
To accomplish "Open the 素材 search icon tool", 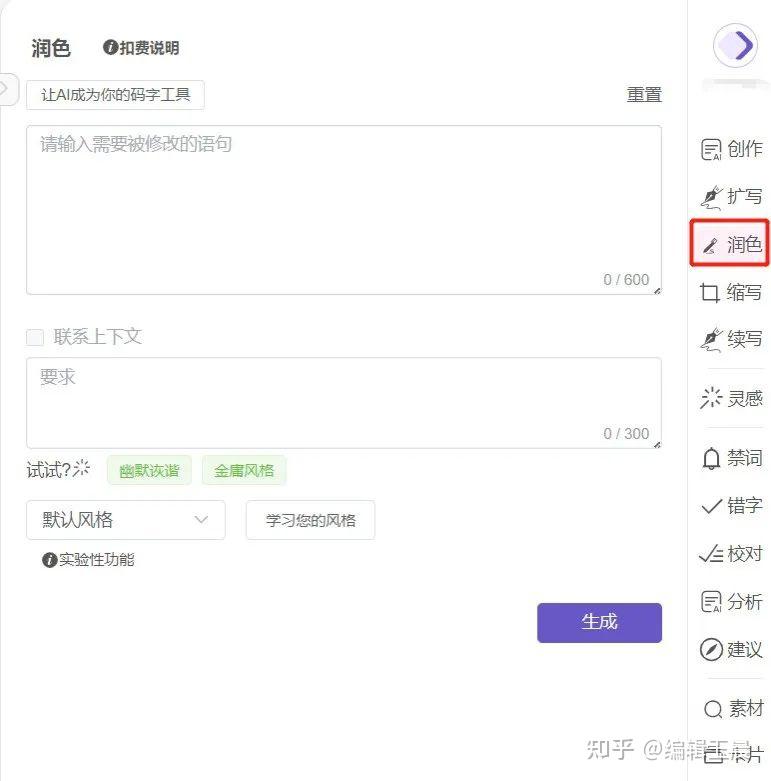I will coord(733,708).
